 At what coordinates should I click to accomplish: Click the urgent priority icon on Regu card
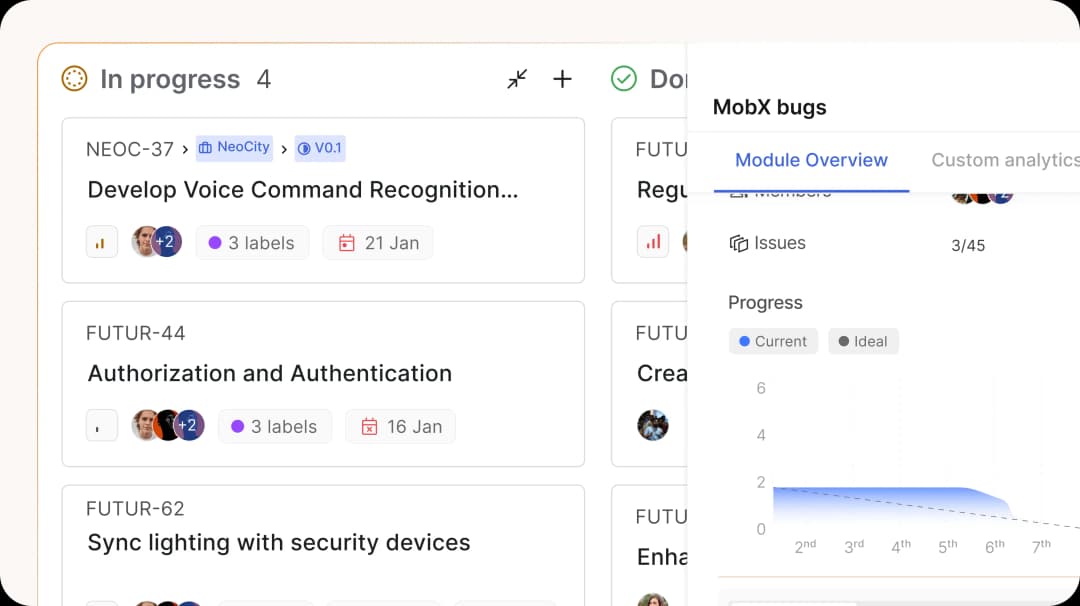653,241
